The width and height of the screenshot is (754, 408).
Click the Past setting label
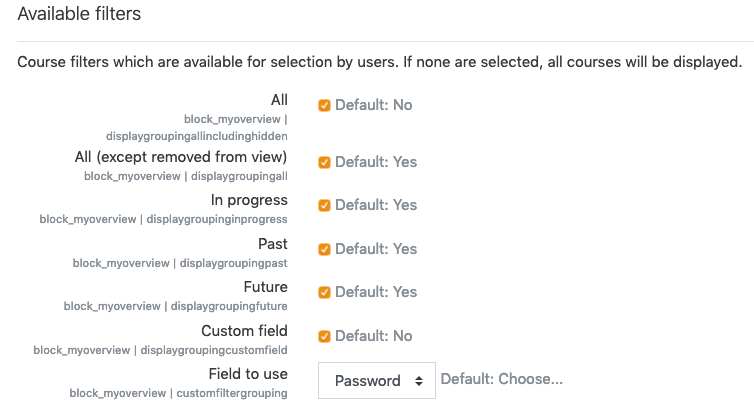click(x=273, y=244)
